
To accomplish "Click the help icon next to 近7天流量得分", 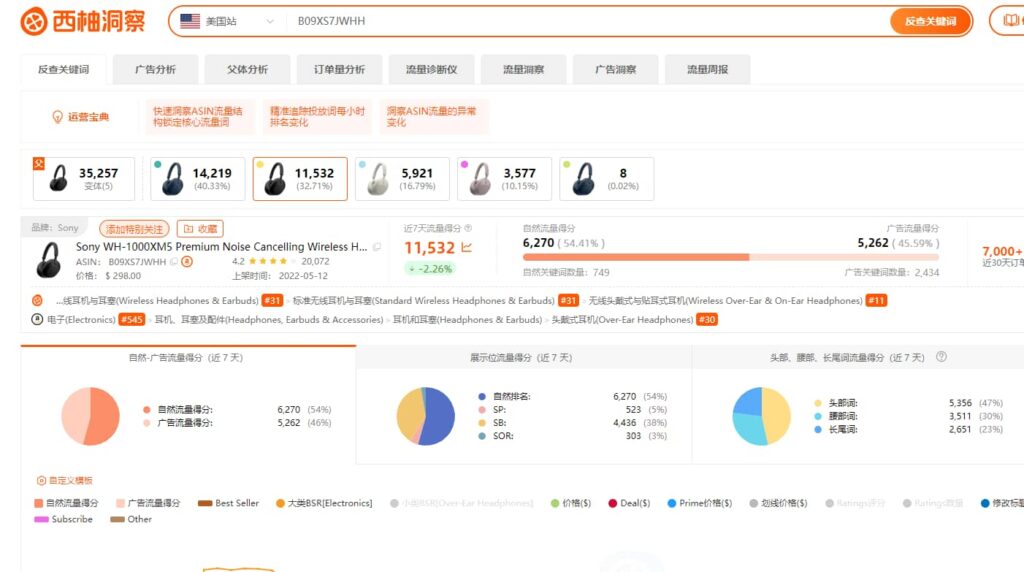I will 468,228.
